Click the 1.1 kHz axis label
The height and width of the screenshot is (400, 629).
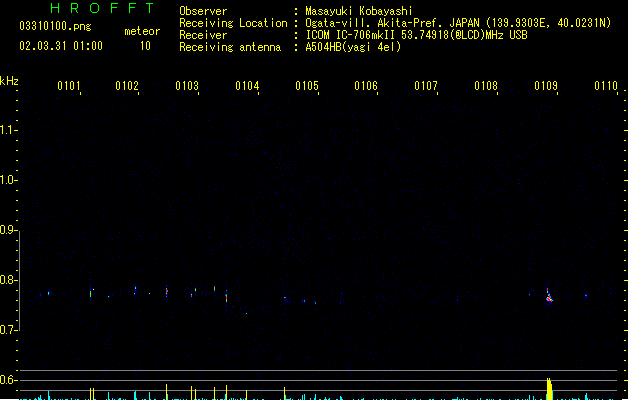[x=7, y=130]
